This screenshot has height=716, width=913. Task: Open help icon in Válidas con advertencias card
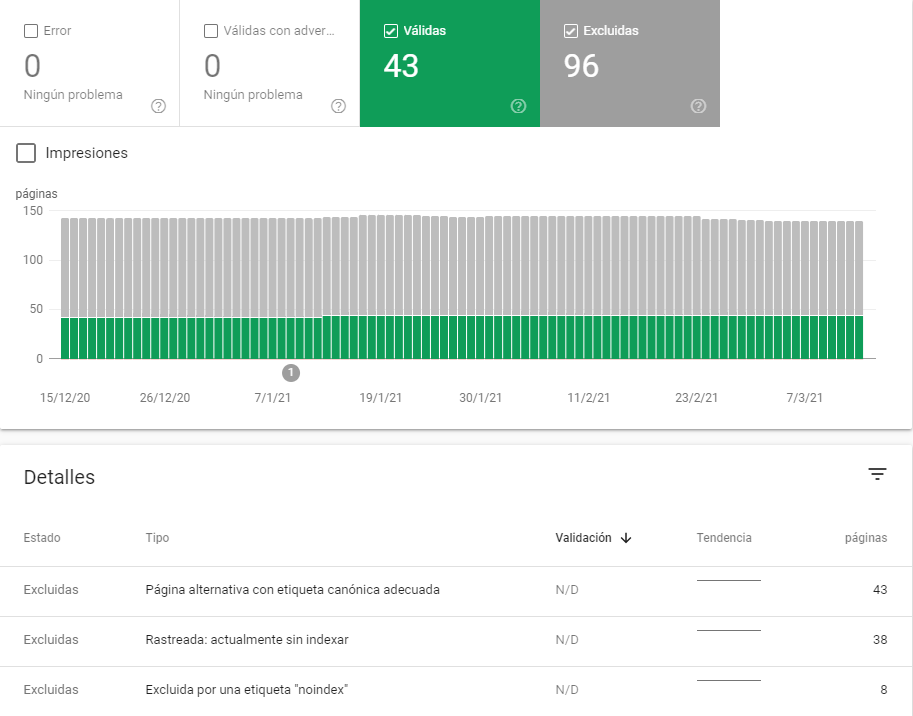click(338, 106)
